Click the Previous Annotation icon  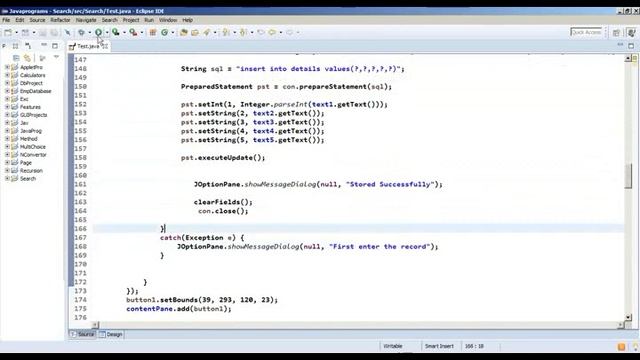coord(243,32)
